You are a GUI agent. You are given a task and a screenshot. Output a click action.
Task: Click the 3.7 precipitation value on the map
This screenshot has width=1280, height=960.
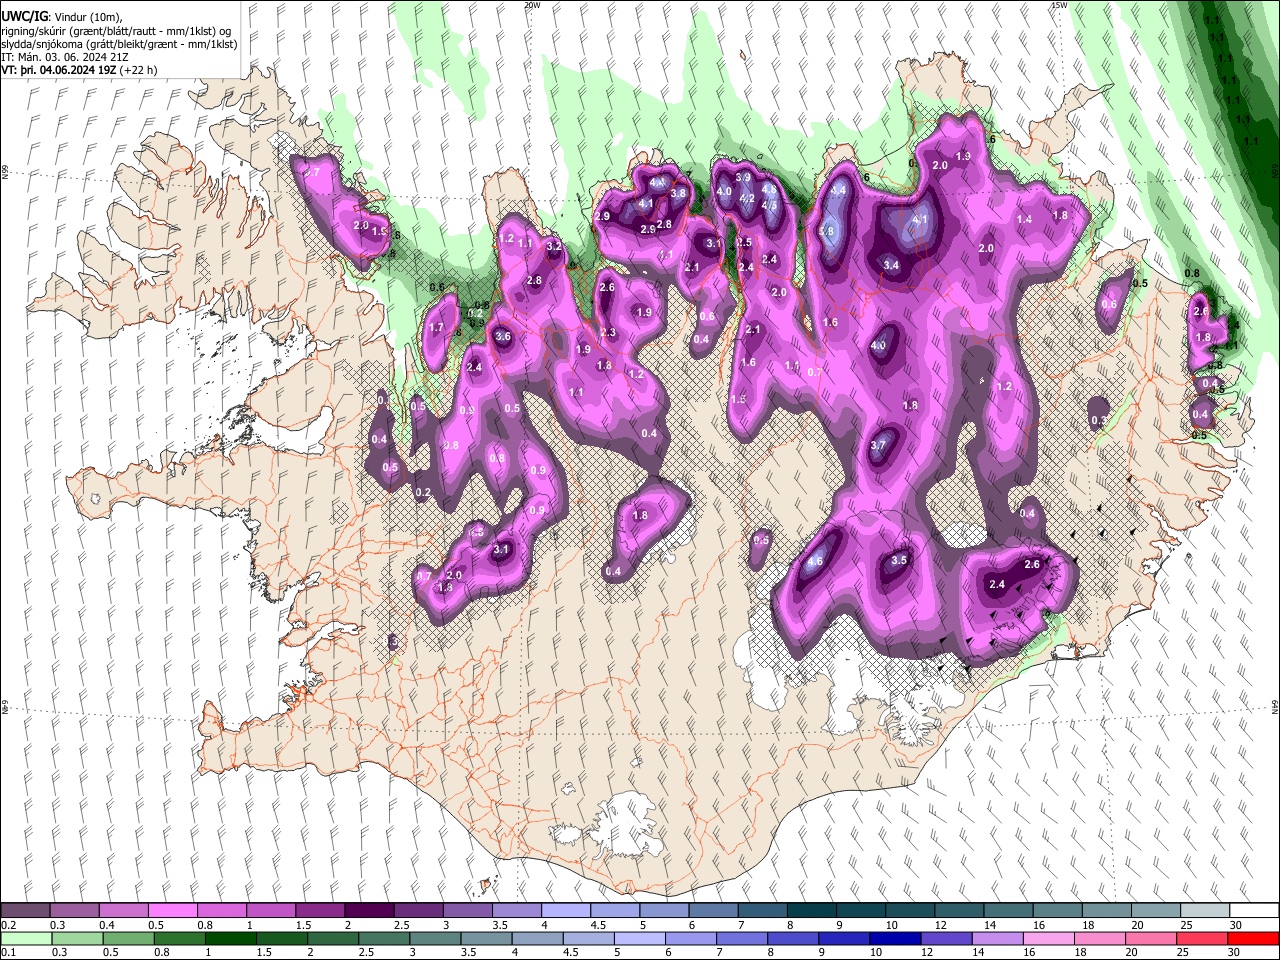click(878, 445)
